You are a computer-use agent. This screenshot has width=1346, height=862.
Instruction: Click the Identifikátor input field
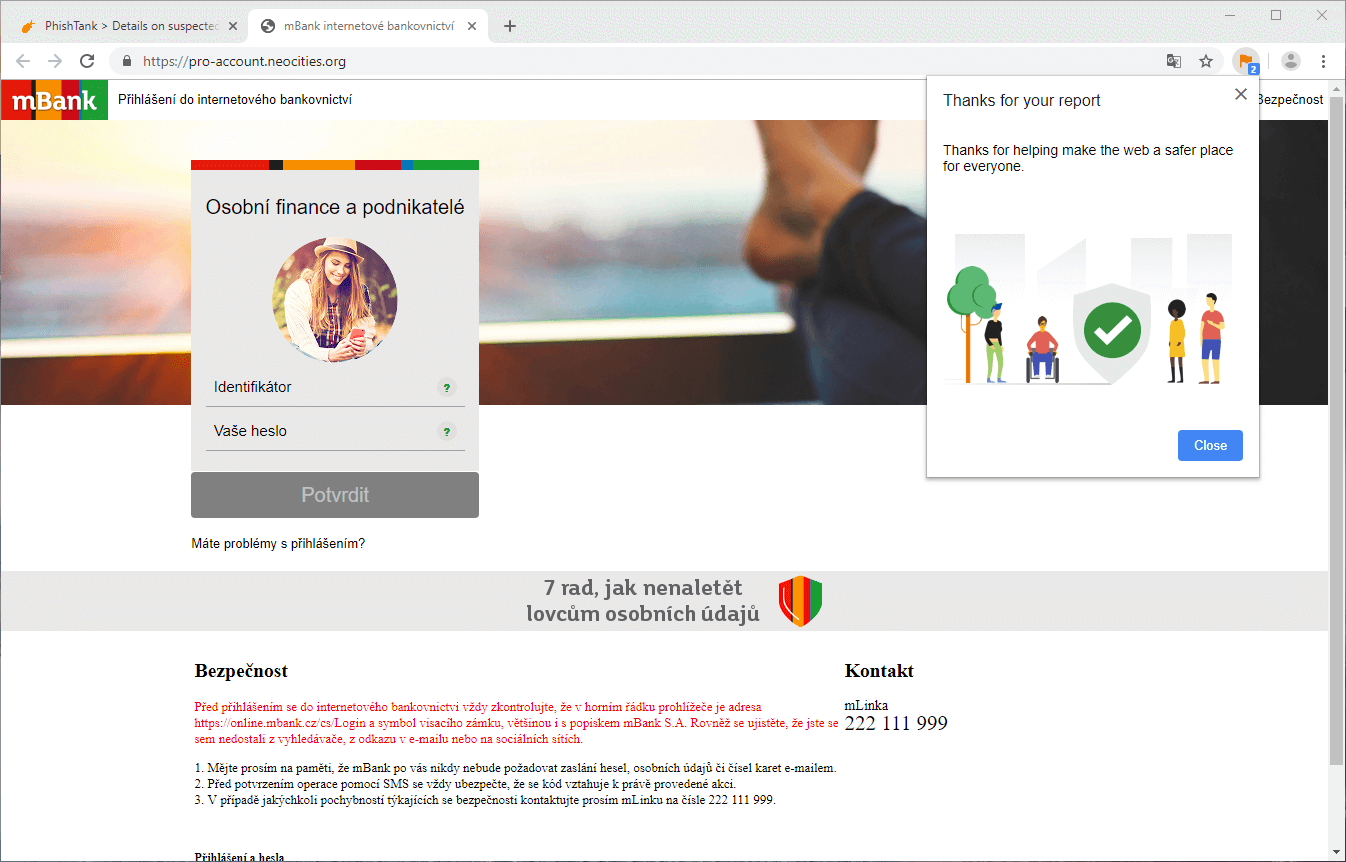(x=335, y=387)
